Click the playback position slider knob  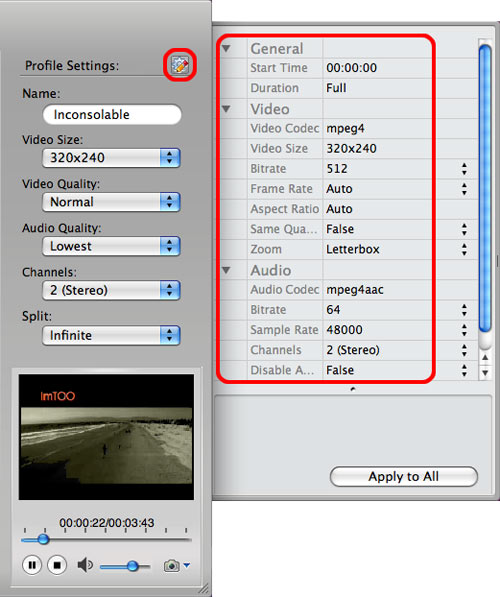[43, 539]
